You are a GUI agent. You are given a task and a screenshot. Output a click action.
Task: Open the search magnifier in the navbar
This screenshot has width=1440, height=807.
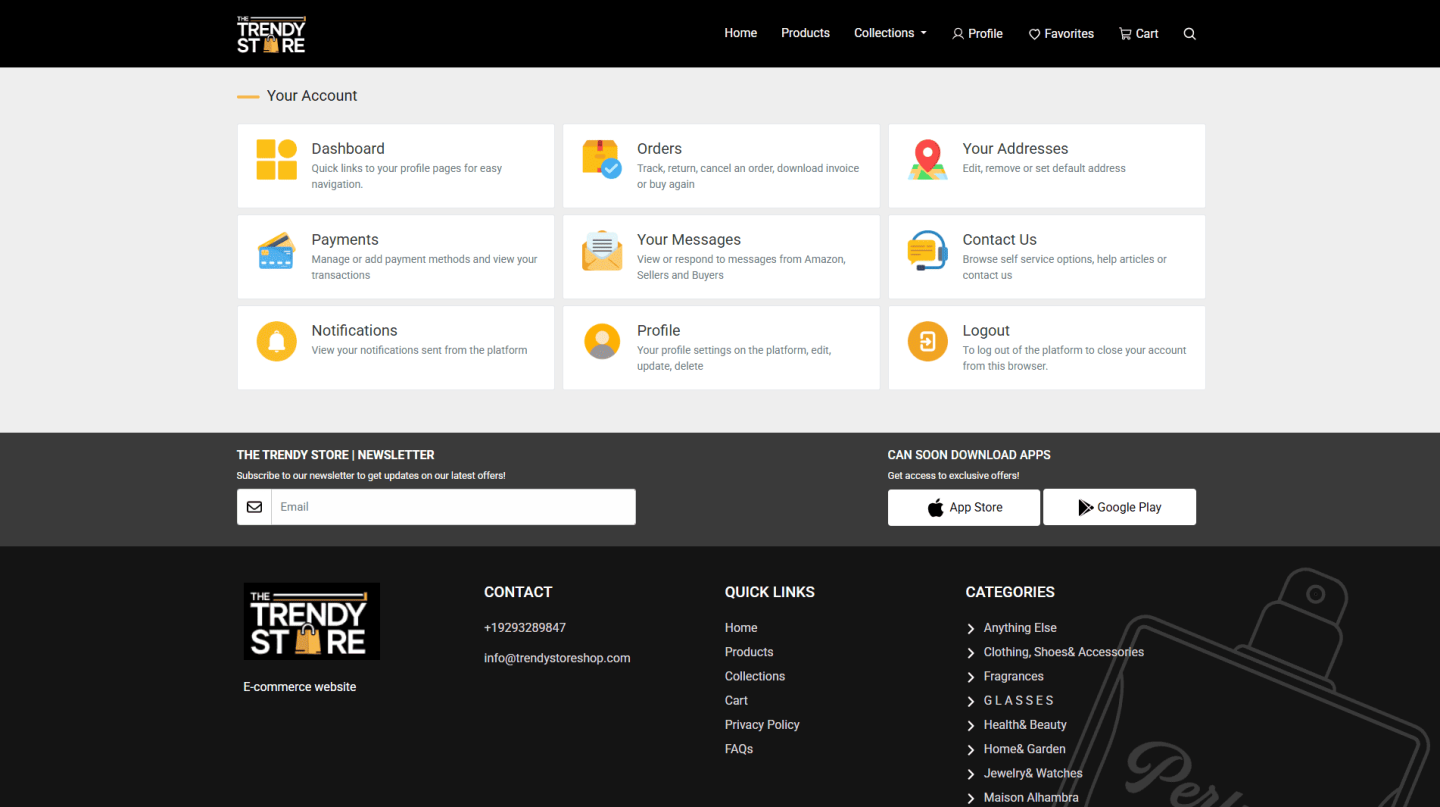pos(1189,34)
